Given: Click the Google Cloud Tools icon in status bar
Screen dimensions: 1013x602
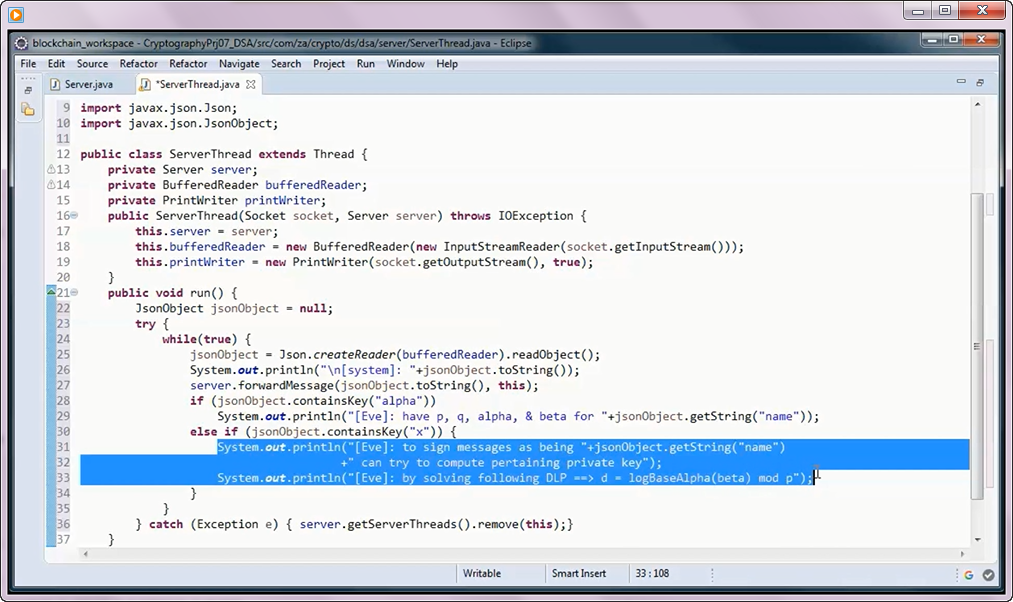Looking at the screenshot, I should tap(968, 574).
